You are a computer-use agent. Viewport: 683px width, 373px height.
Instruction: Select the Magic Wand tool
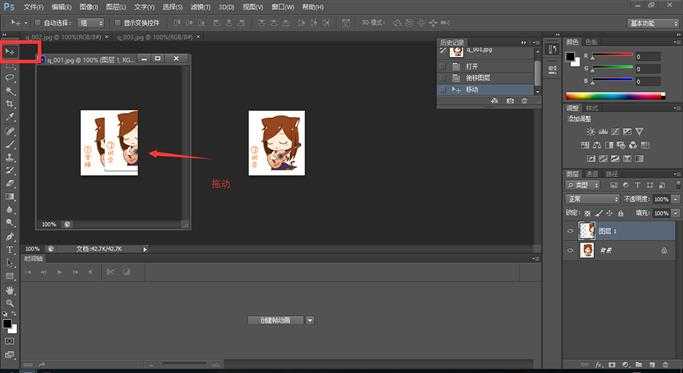coord(10,91)
